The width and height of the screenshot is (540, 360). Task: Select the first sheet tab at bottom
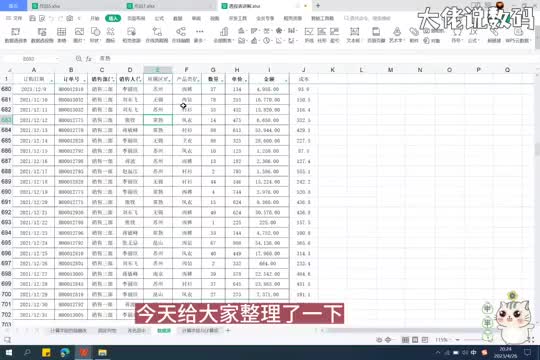[x=68, y=330]
